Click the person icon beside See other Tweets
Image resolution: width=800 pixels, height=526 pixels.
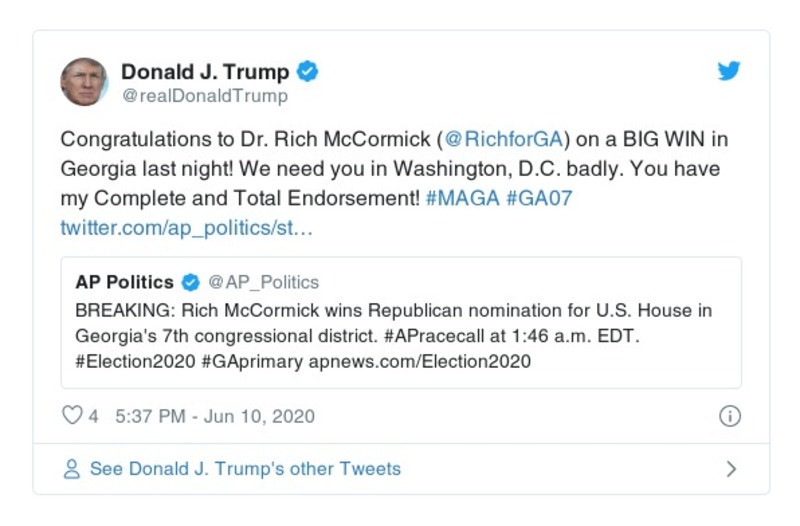pos(71,468)
